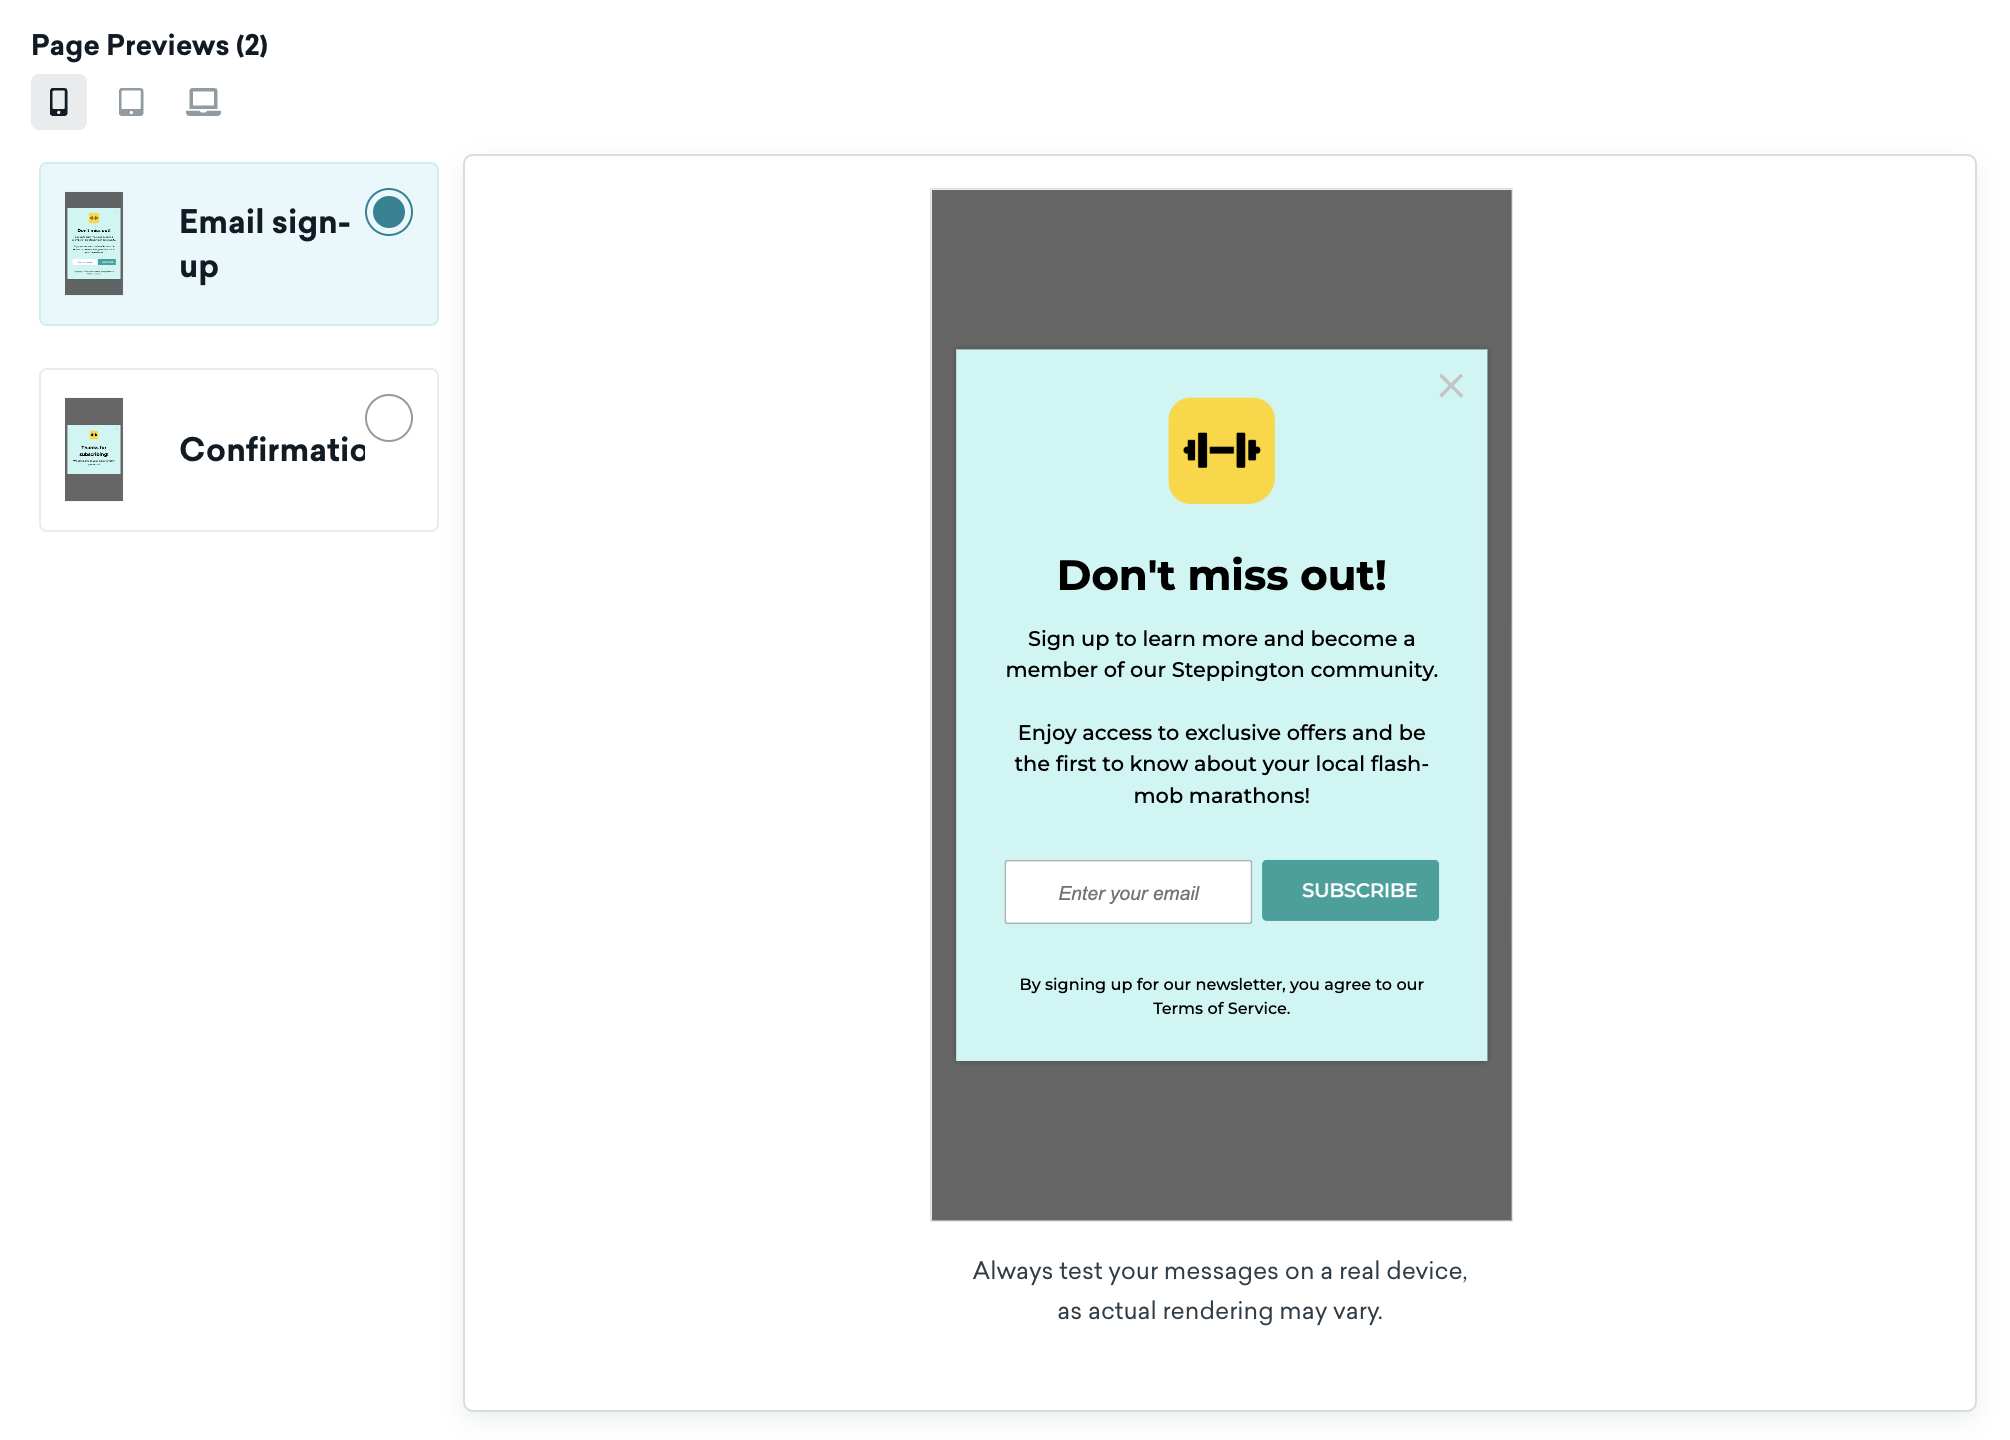
Task: Select the mobile device preview icon
Action: [58, 101]
